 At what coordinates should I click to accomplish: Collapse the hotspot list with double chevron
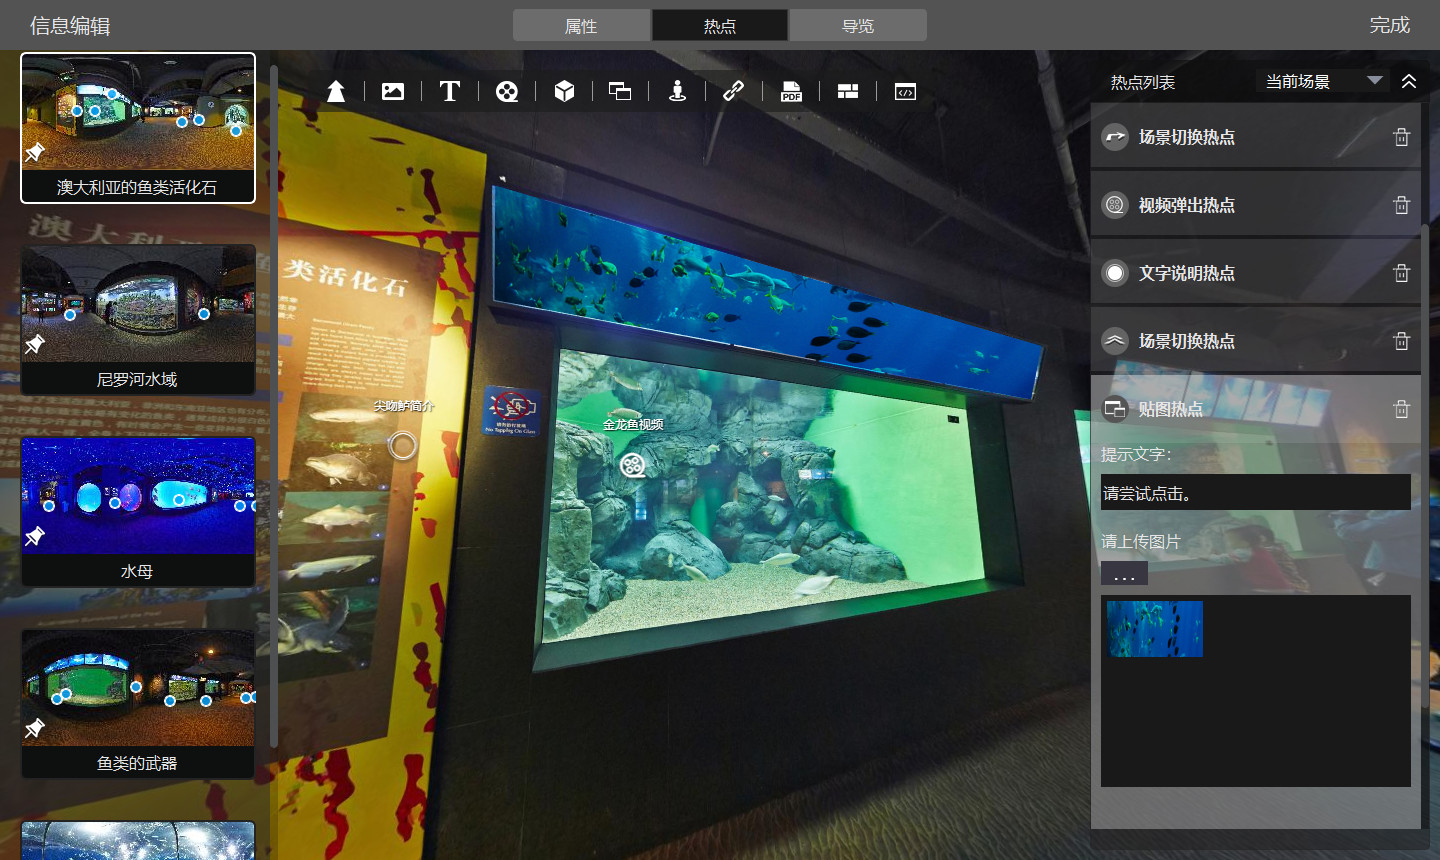(x=1409, y=81)
